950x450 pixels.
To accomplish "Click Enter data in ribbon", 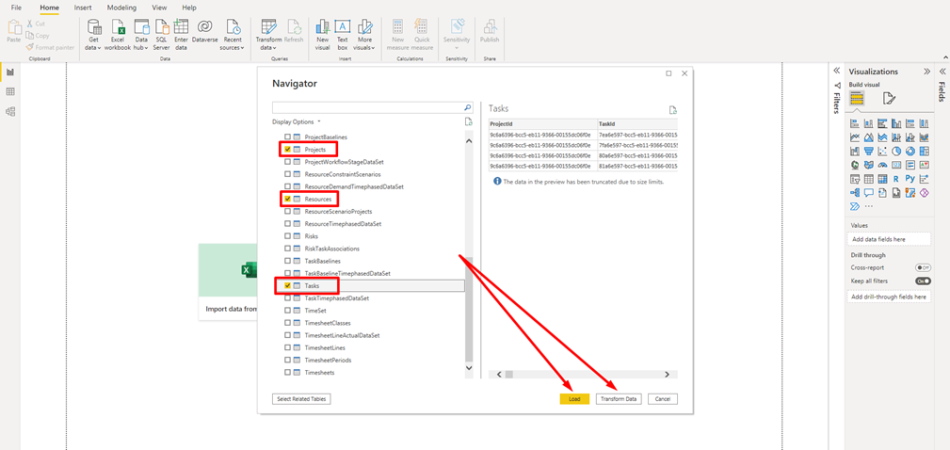I will point(181,34).
